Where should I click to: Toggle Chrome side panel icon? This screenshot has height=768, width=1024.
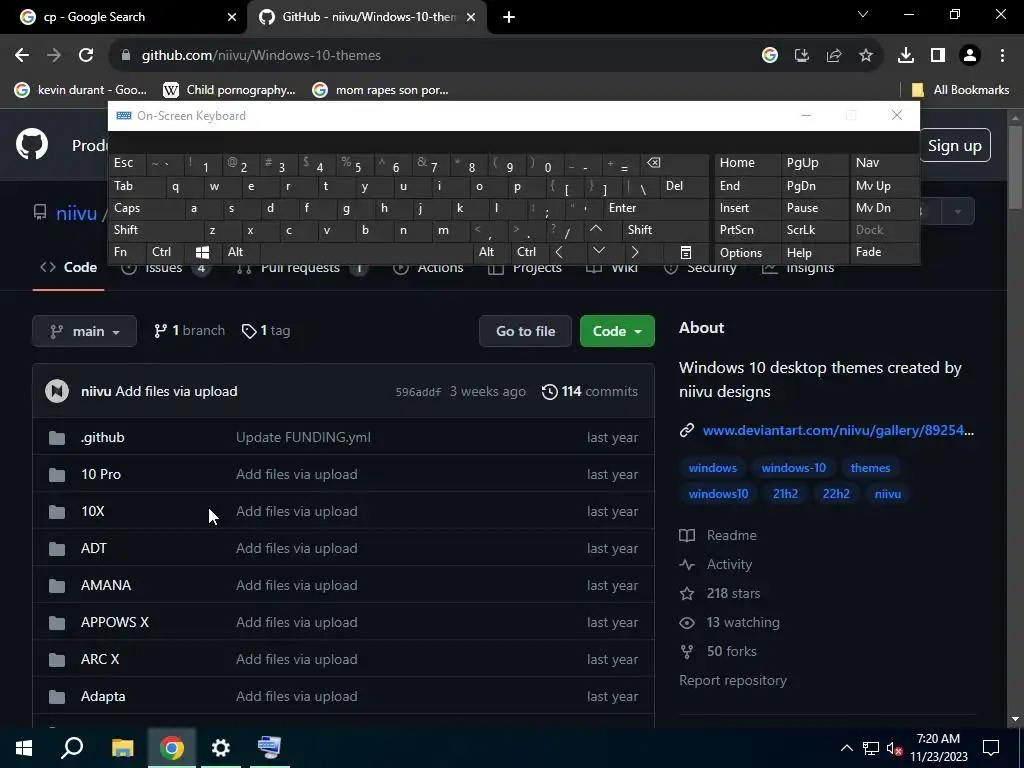(x=938, y=56)
